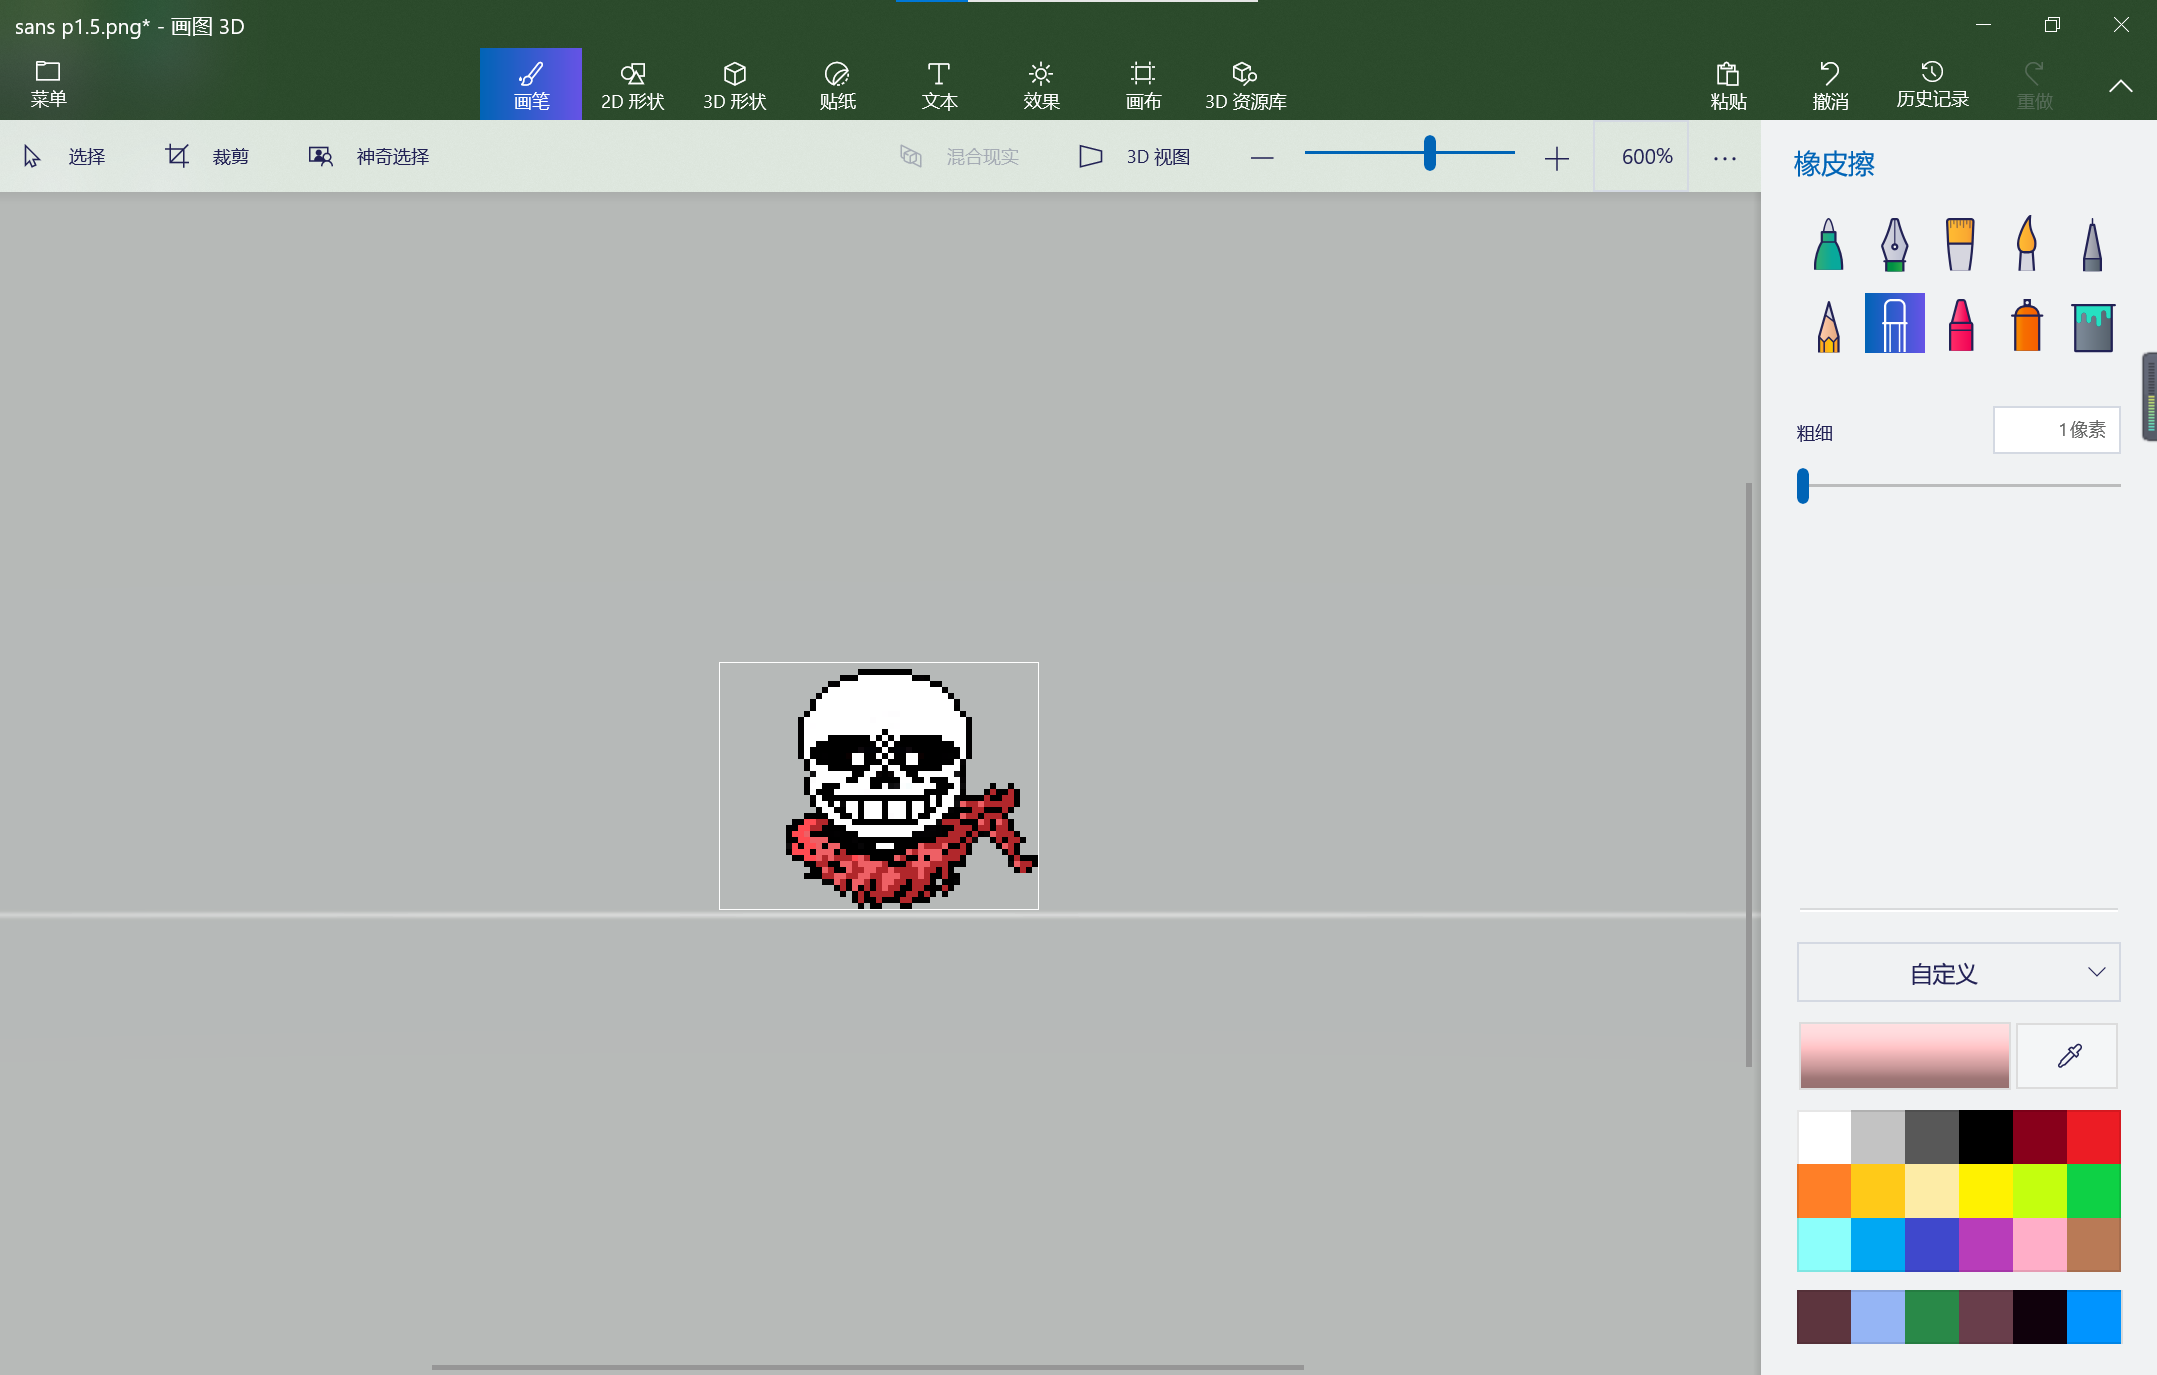Select the marker brush tool
Viewport: 2157px width, 1375px height.
tap(1828, 244)
